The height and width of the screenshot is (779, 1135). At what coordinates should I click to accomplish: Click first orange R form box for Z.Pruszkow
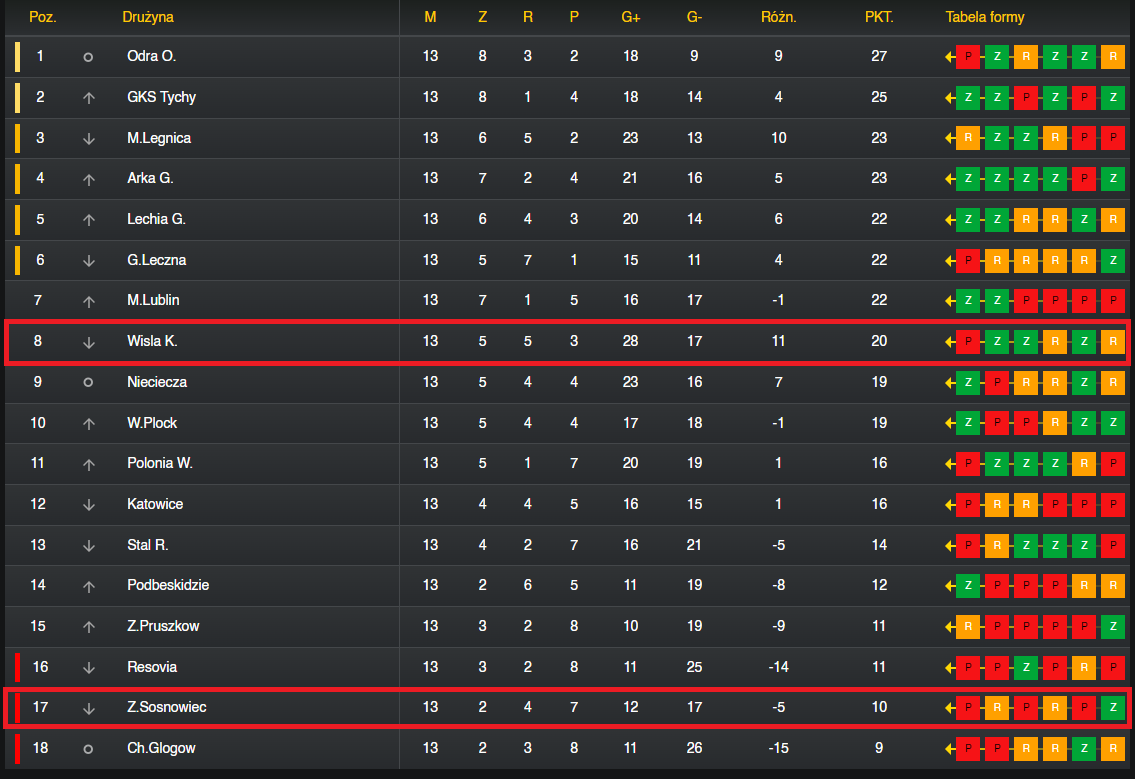click(x=968, y=626)
